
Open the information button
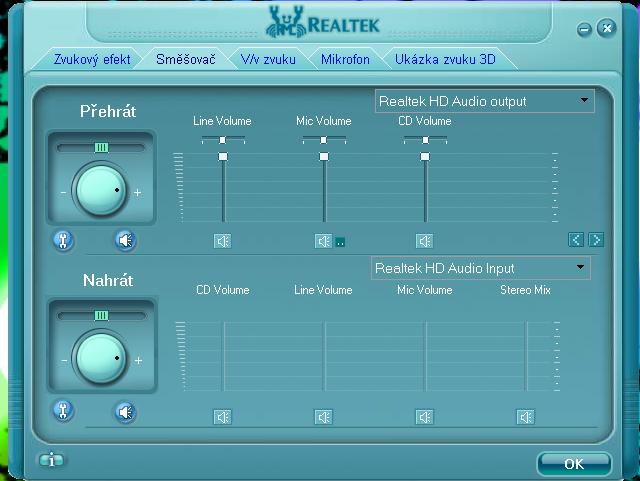pos(51,461)
